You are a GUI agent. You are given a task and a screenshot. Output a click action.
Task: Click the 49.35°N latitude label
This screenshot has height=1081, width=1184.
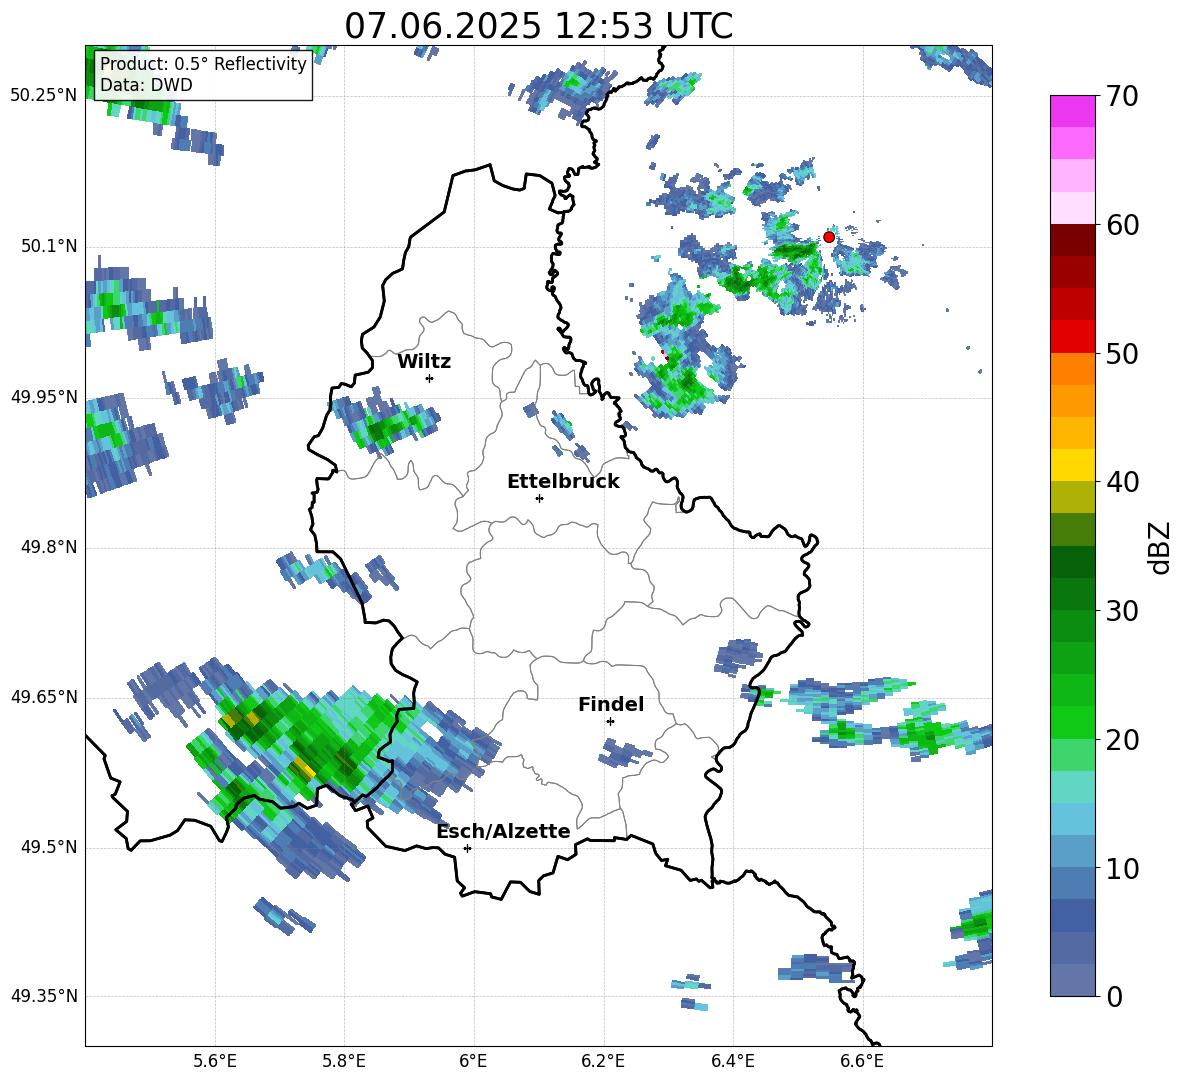[43, 996]
